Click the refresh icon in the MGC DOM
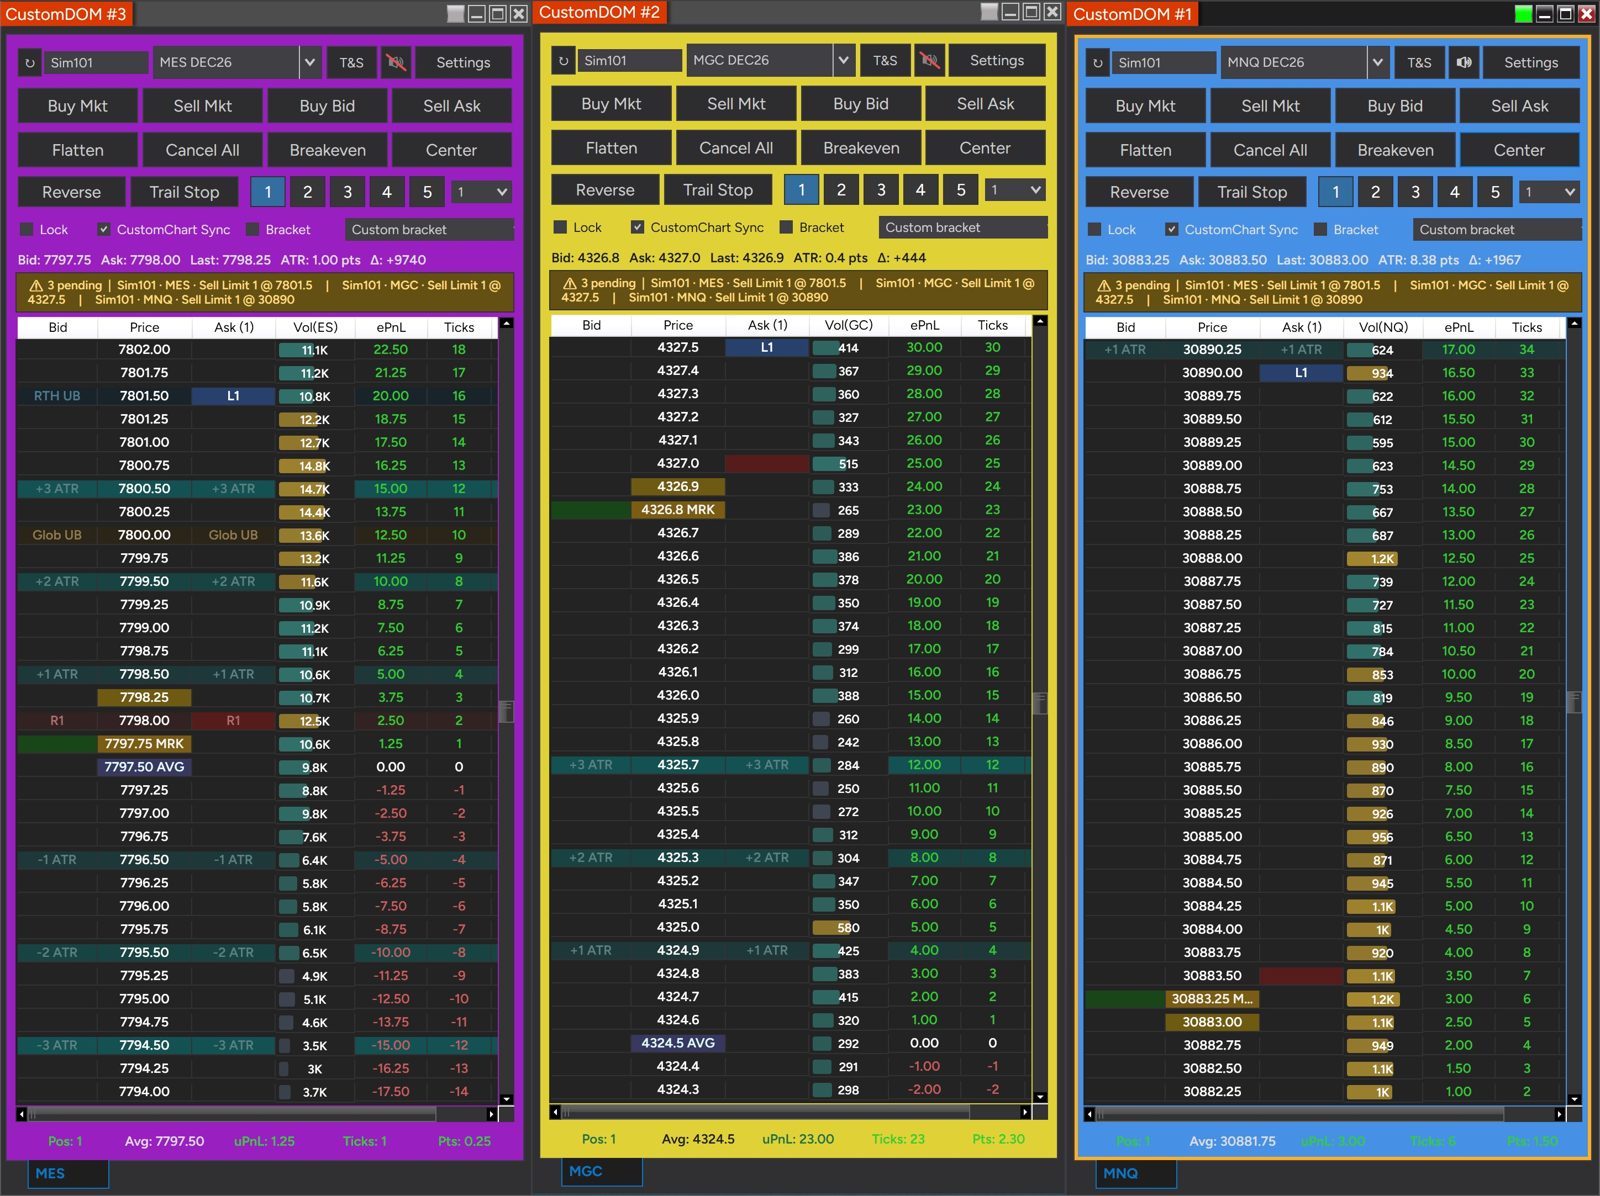The image size is (1600, 1196). (564, 61)
